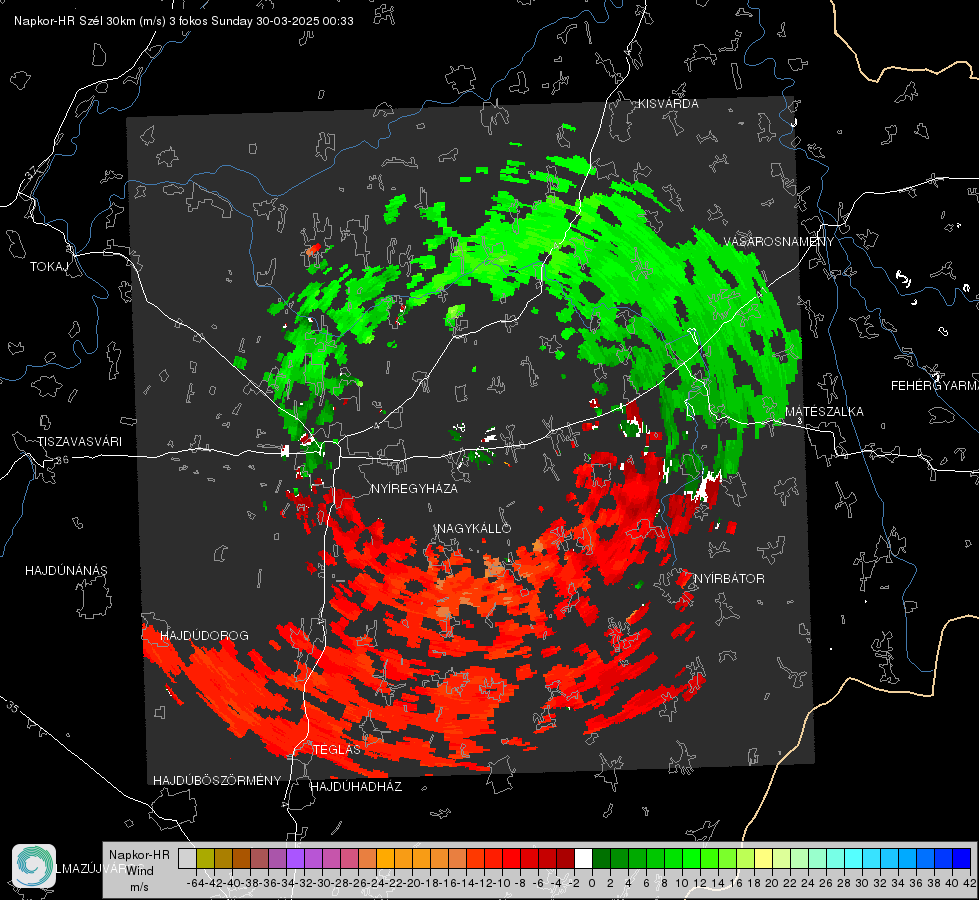979x900 pixels.
Task: Click the HAJDÚHADHÁZ town label
Action: tap(356, 787)
